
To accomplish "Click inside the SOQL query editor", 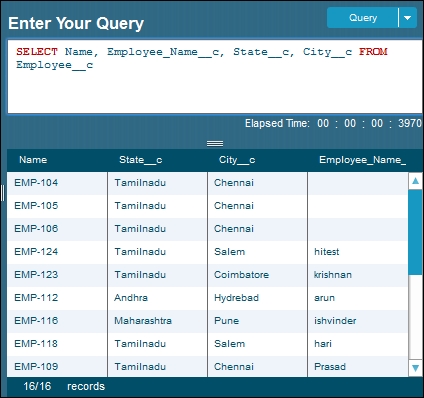I will coord(215,77).
